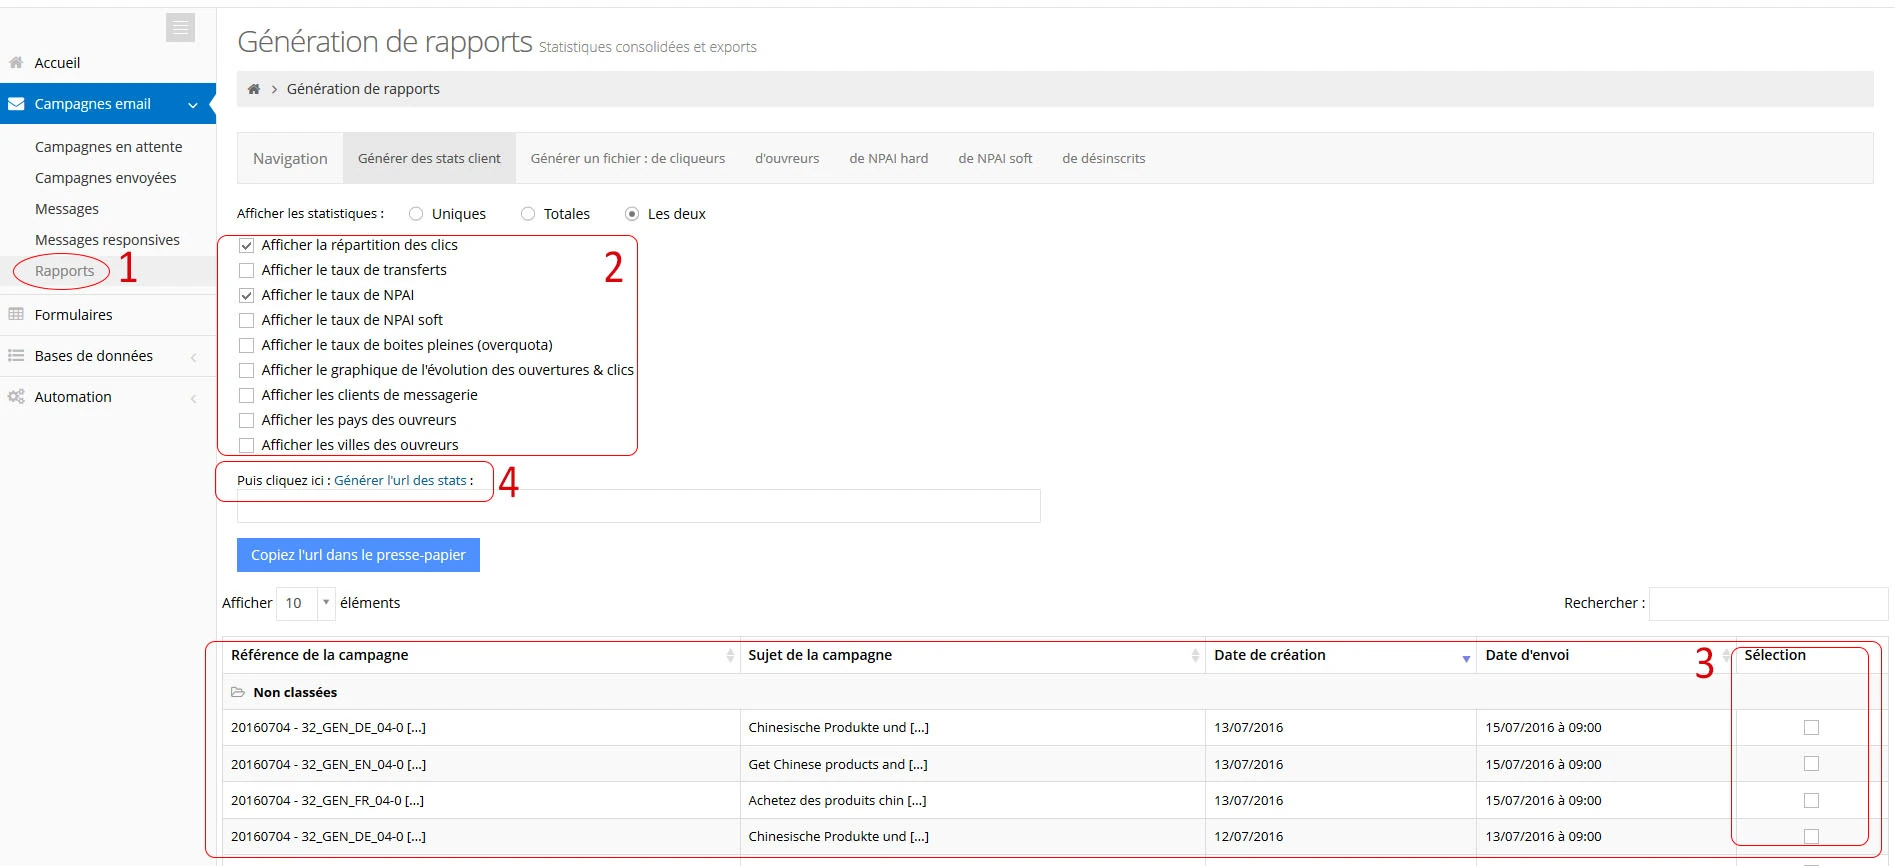Click the home icon in breadcrumb
This screenshot has width=1895, height=866.
pos(254,89)
